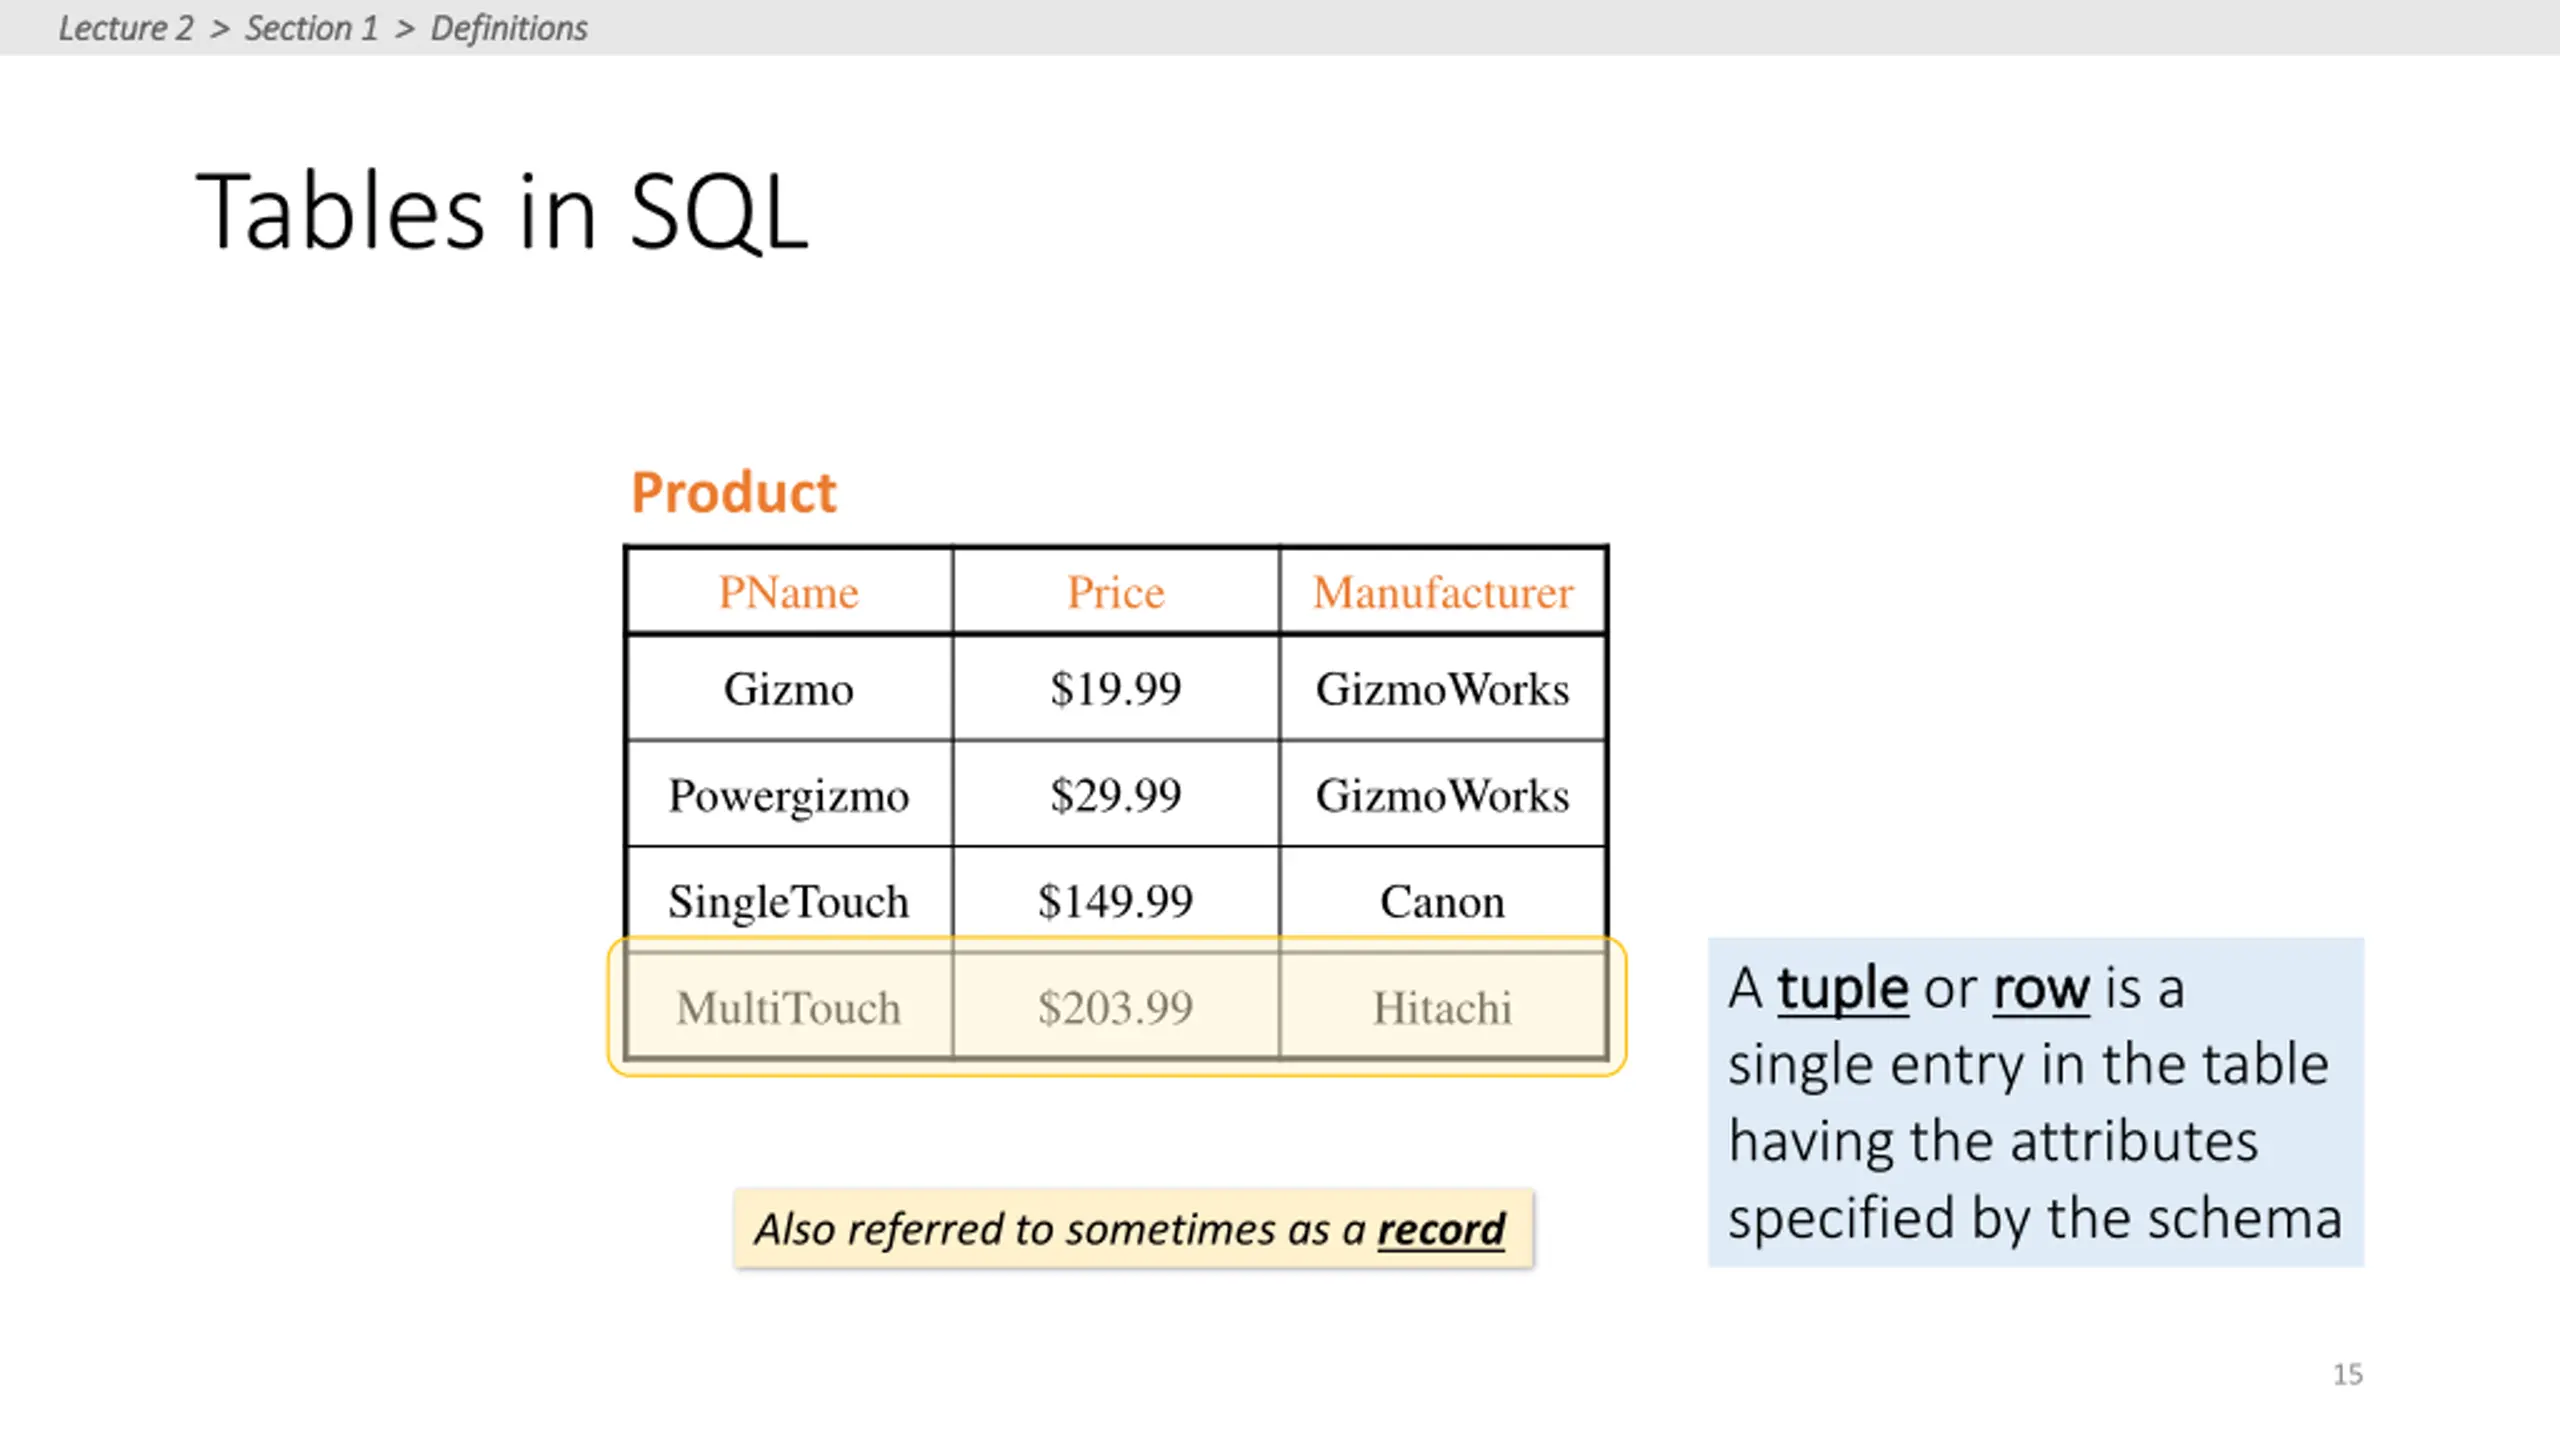Select the $19.99 price cell

pos(1116,689)
